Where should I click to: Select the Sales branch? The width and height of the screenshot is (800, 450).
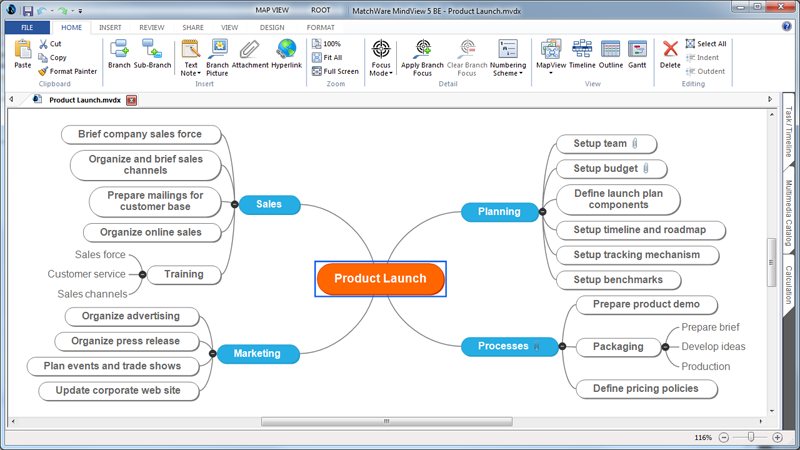point(269,204)
